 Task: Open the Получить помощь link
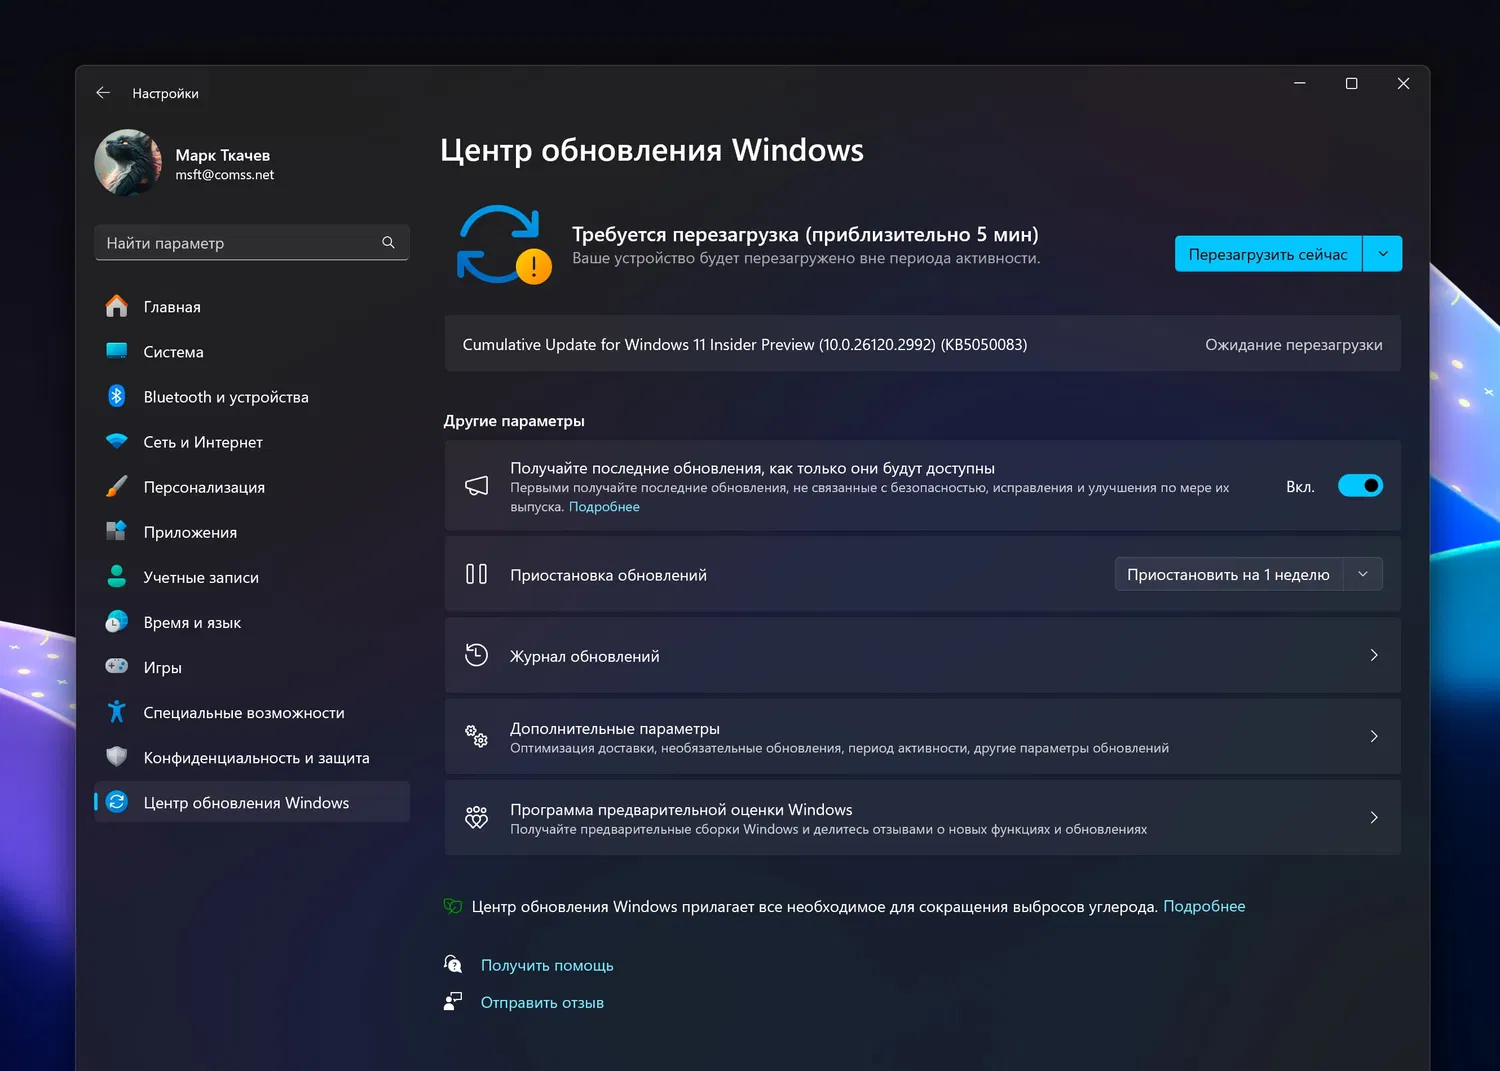(547, 965)
